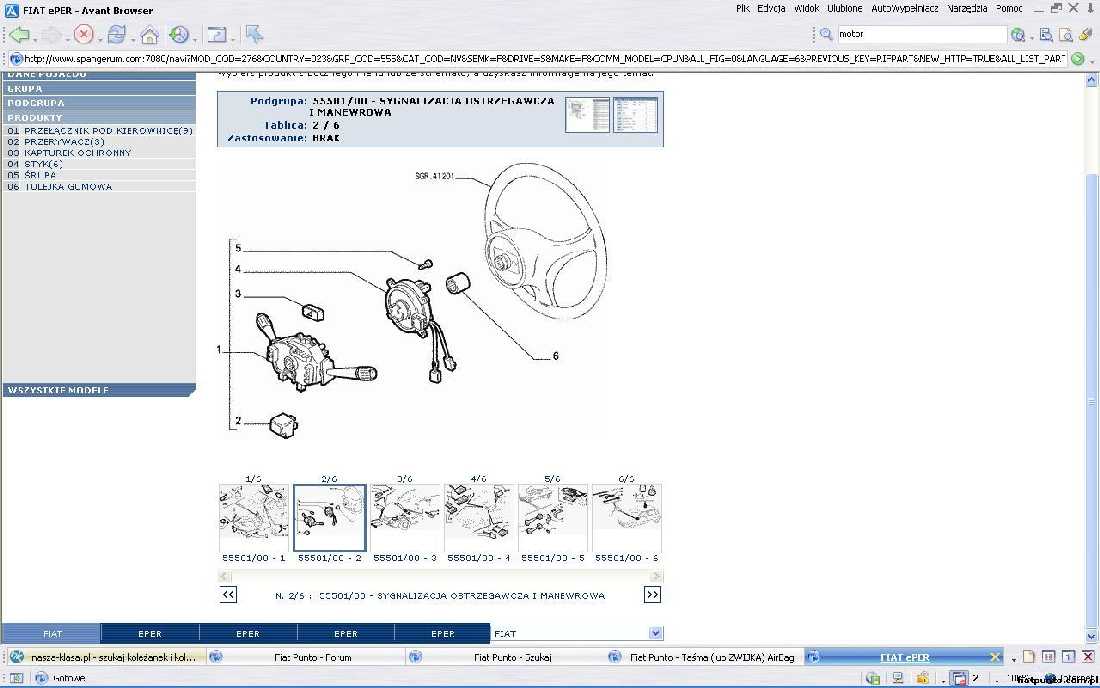
Task: Select the FIAT tab in the bottom navigation
Action: click(x=51, y=633)
